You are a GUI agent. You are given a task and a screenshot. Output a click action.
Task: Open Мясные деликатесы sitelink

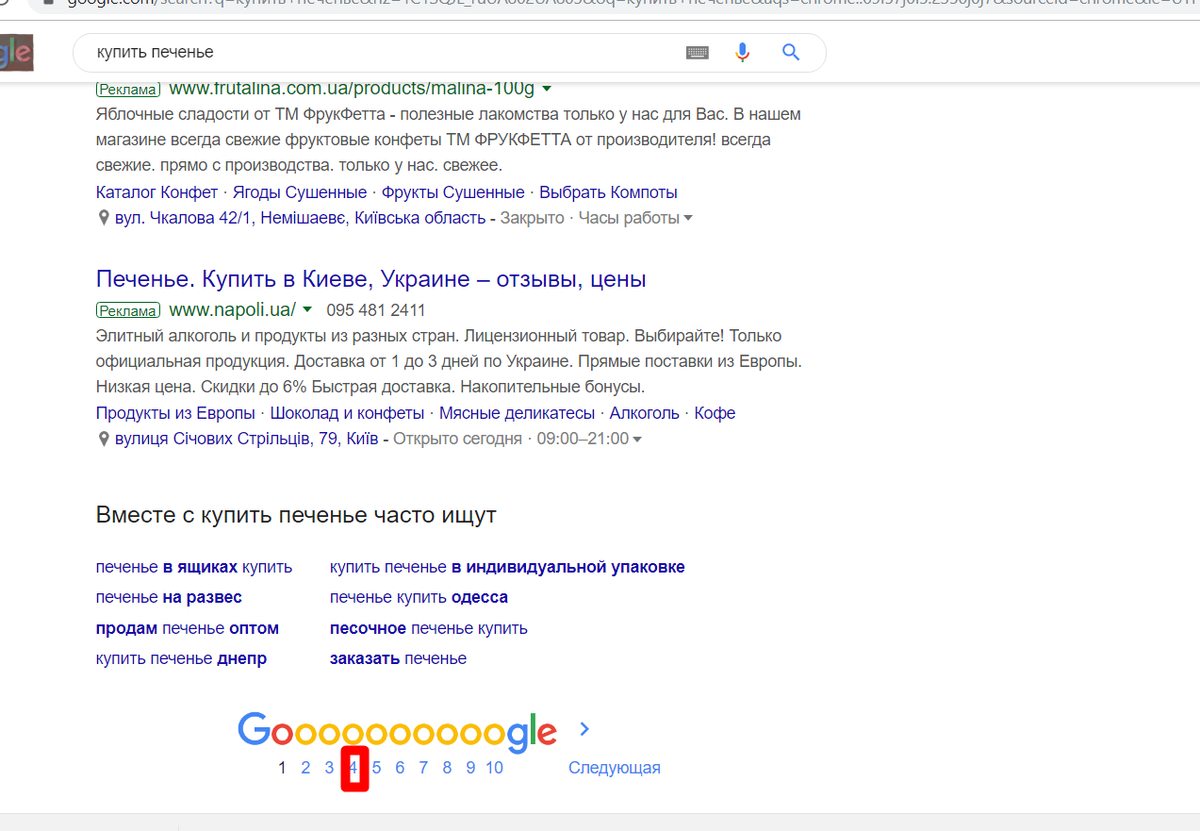[x=517, y=413]
